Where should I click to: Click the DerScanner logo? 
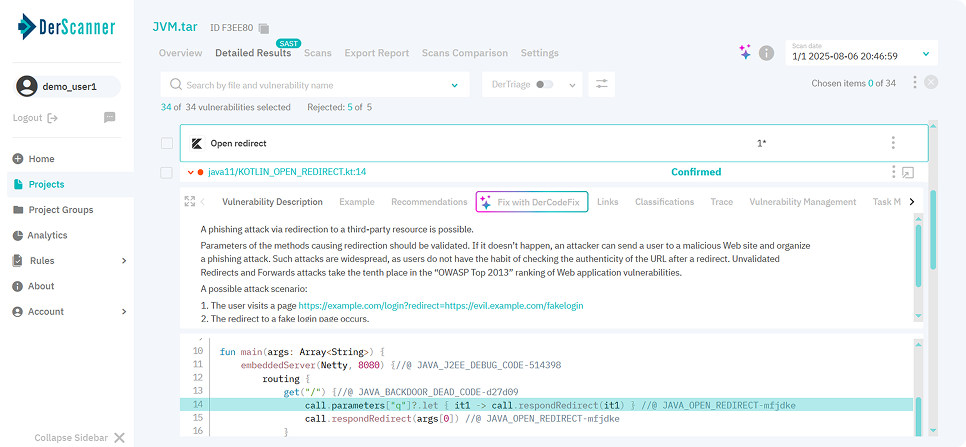67,26
